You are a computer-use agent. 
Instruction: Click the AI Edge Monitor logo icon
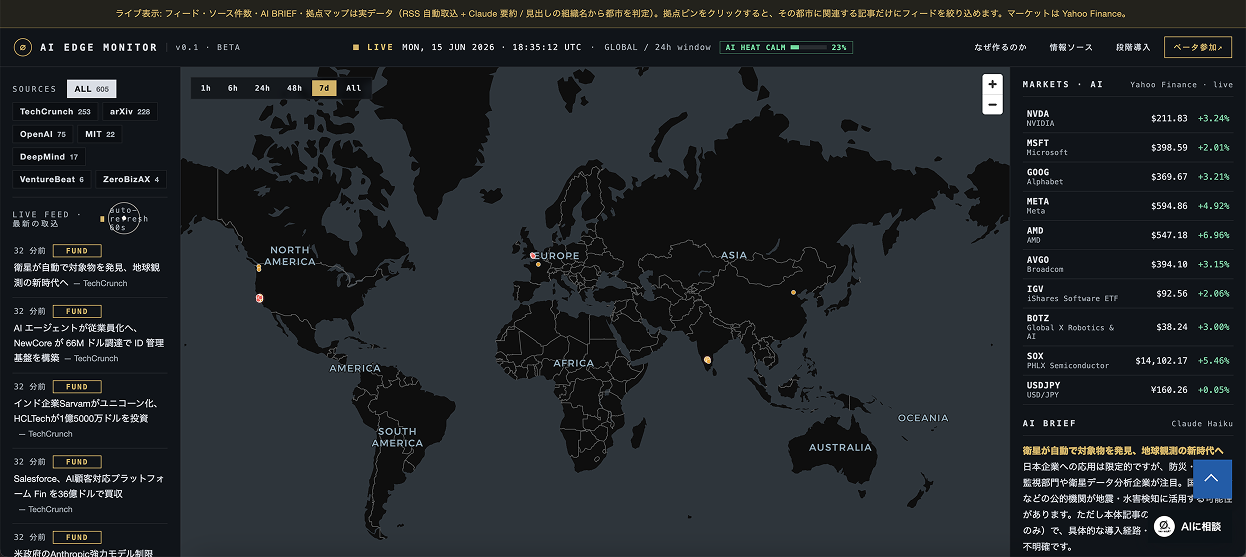pos(22,47)
